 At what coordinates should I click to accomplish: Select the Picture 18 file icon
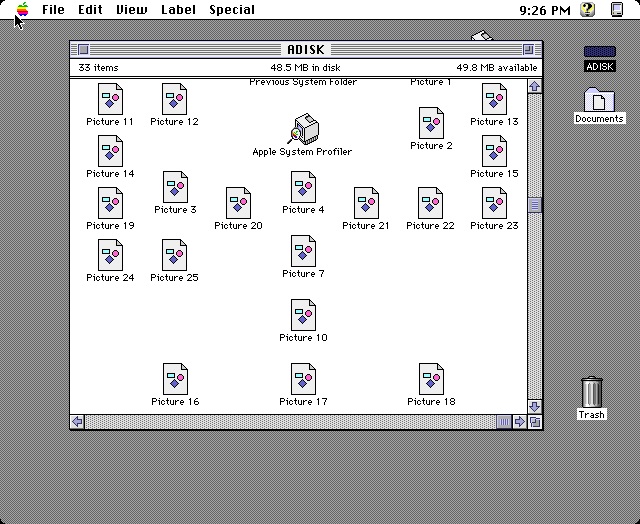(x=431, y=379)
